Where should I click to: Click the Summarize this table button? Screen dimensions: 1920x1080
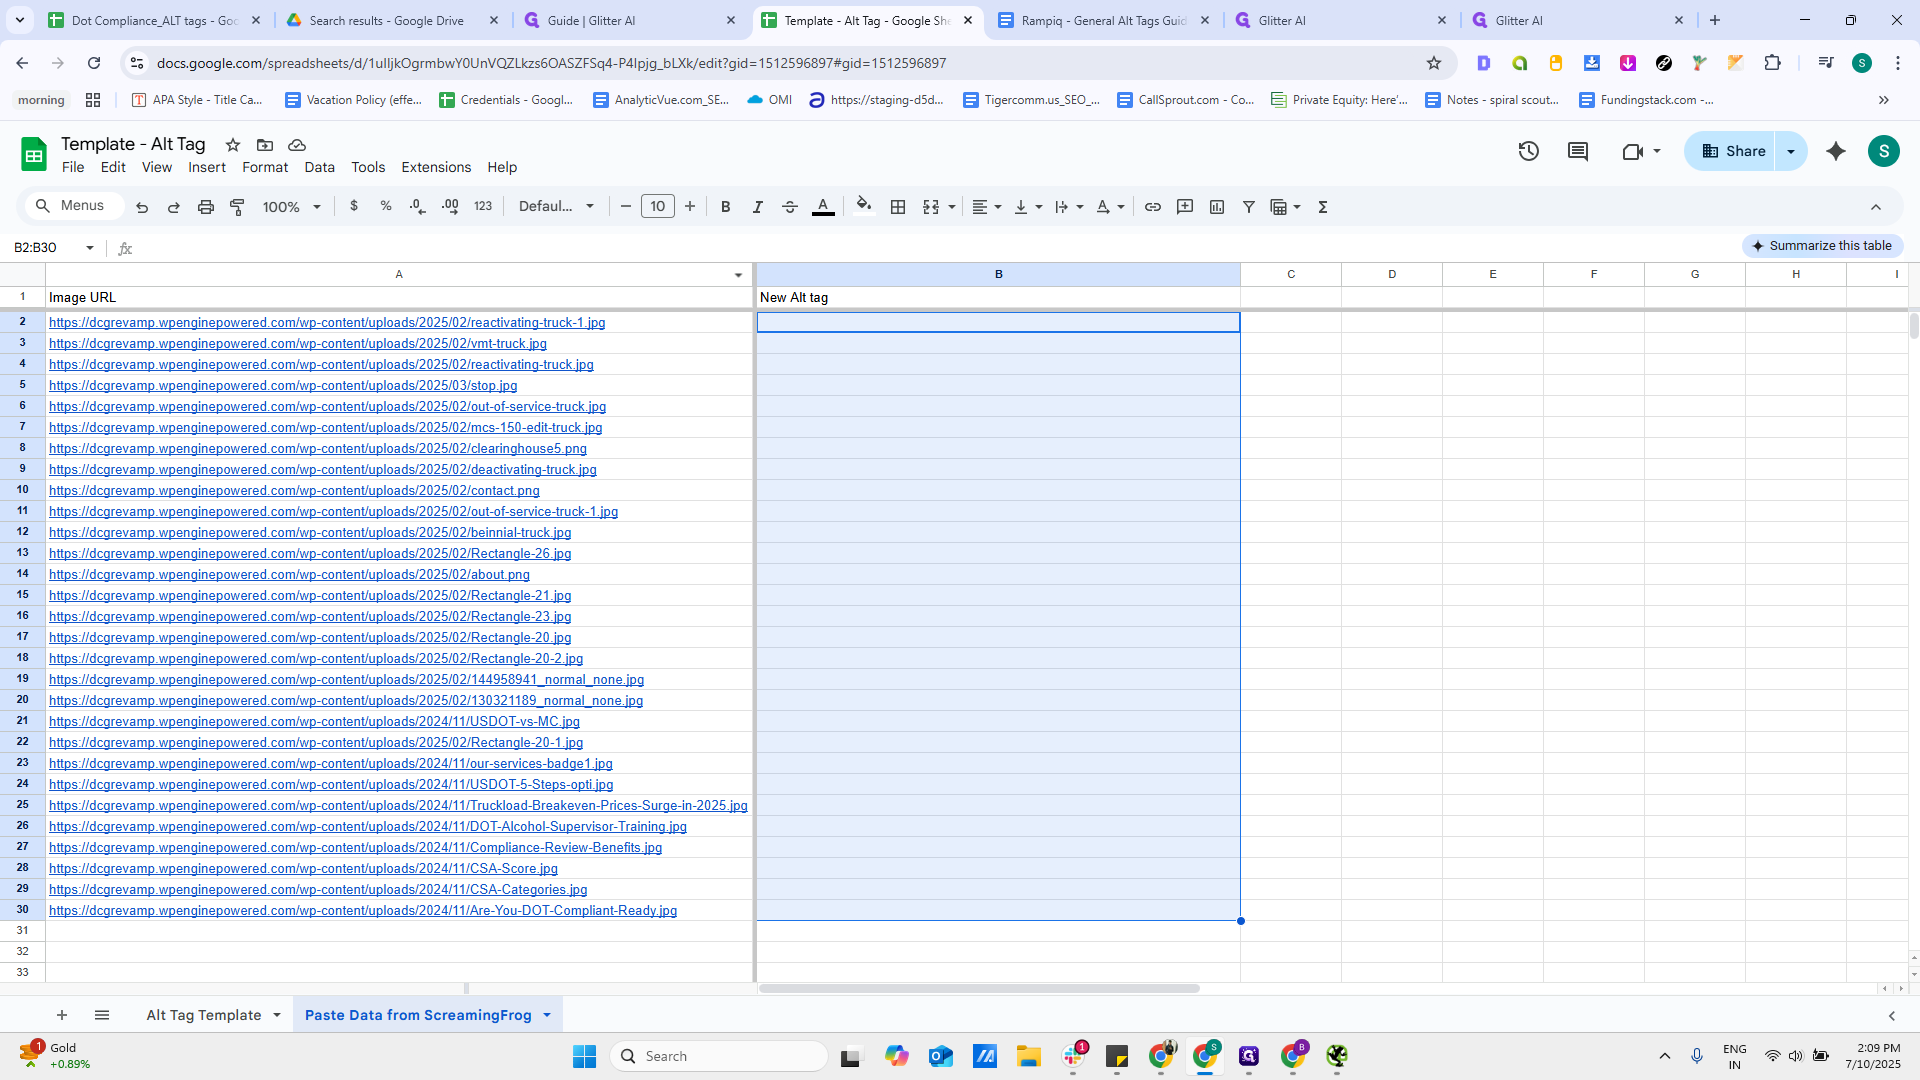click(1822, 246)
